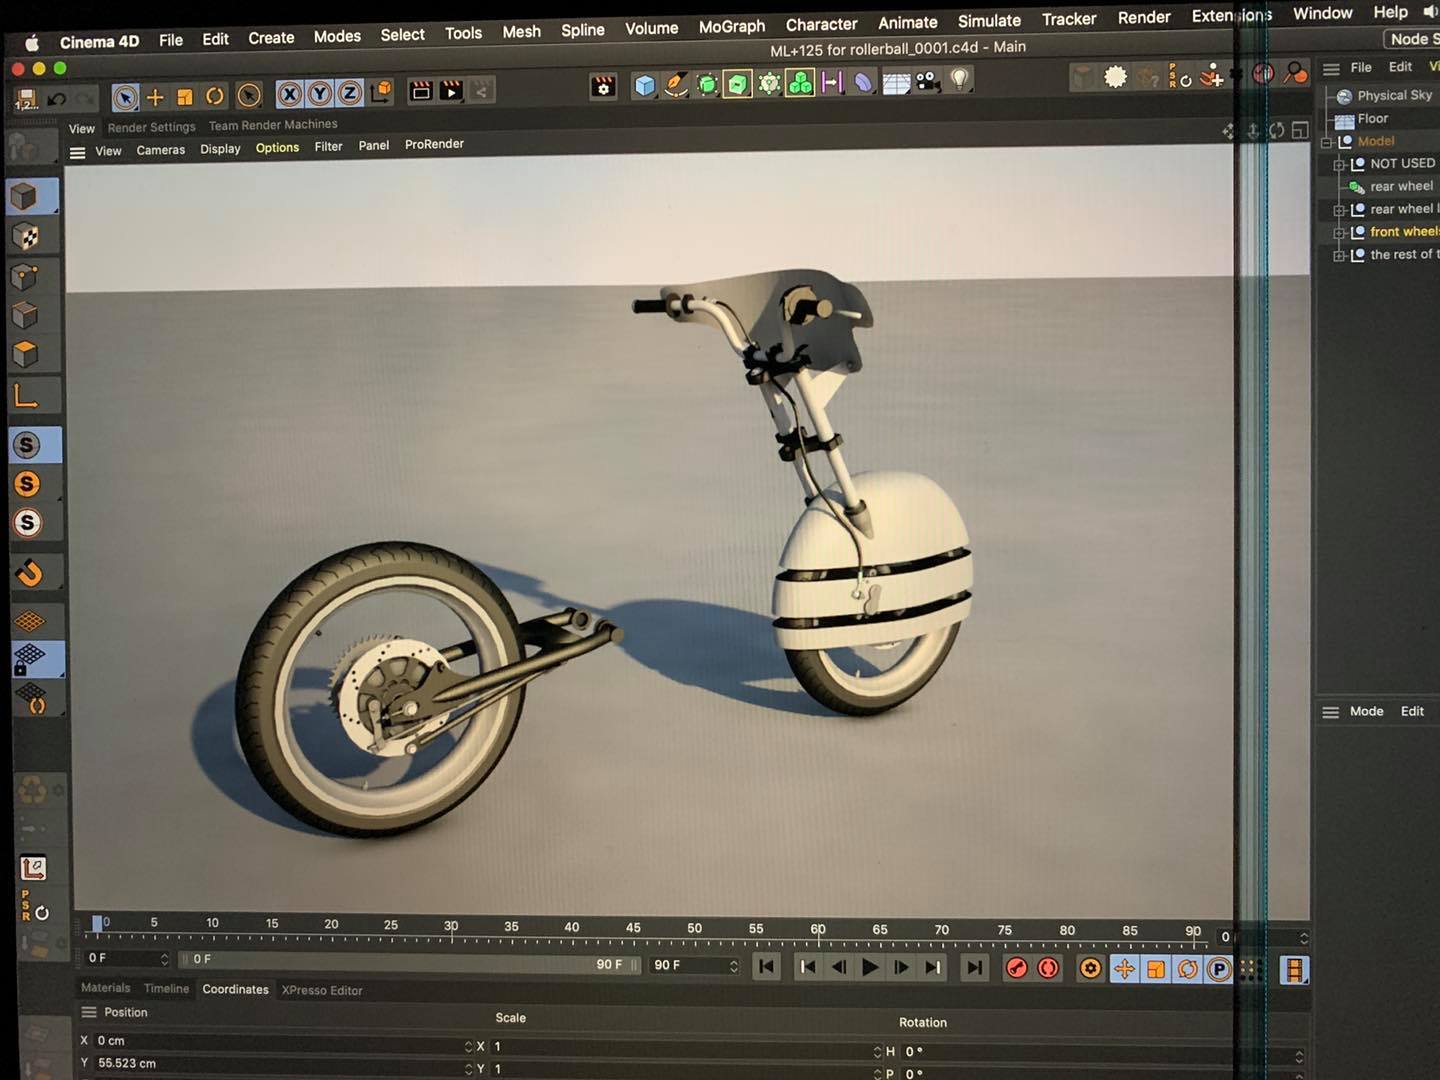Toggle Position keyframe recording in timeline bar

tap(1124, 968)
